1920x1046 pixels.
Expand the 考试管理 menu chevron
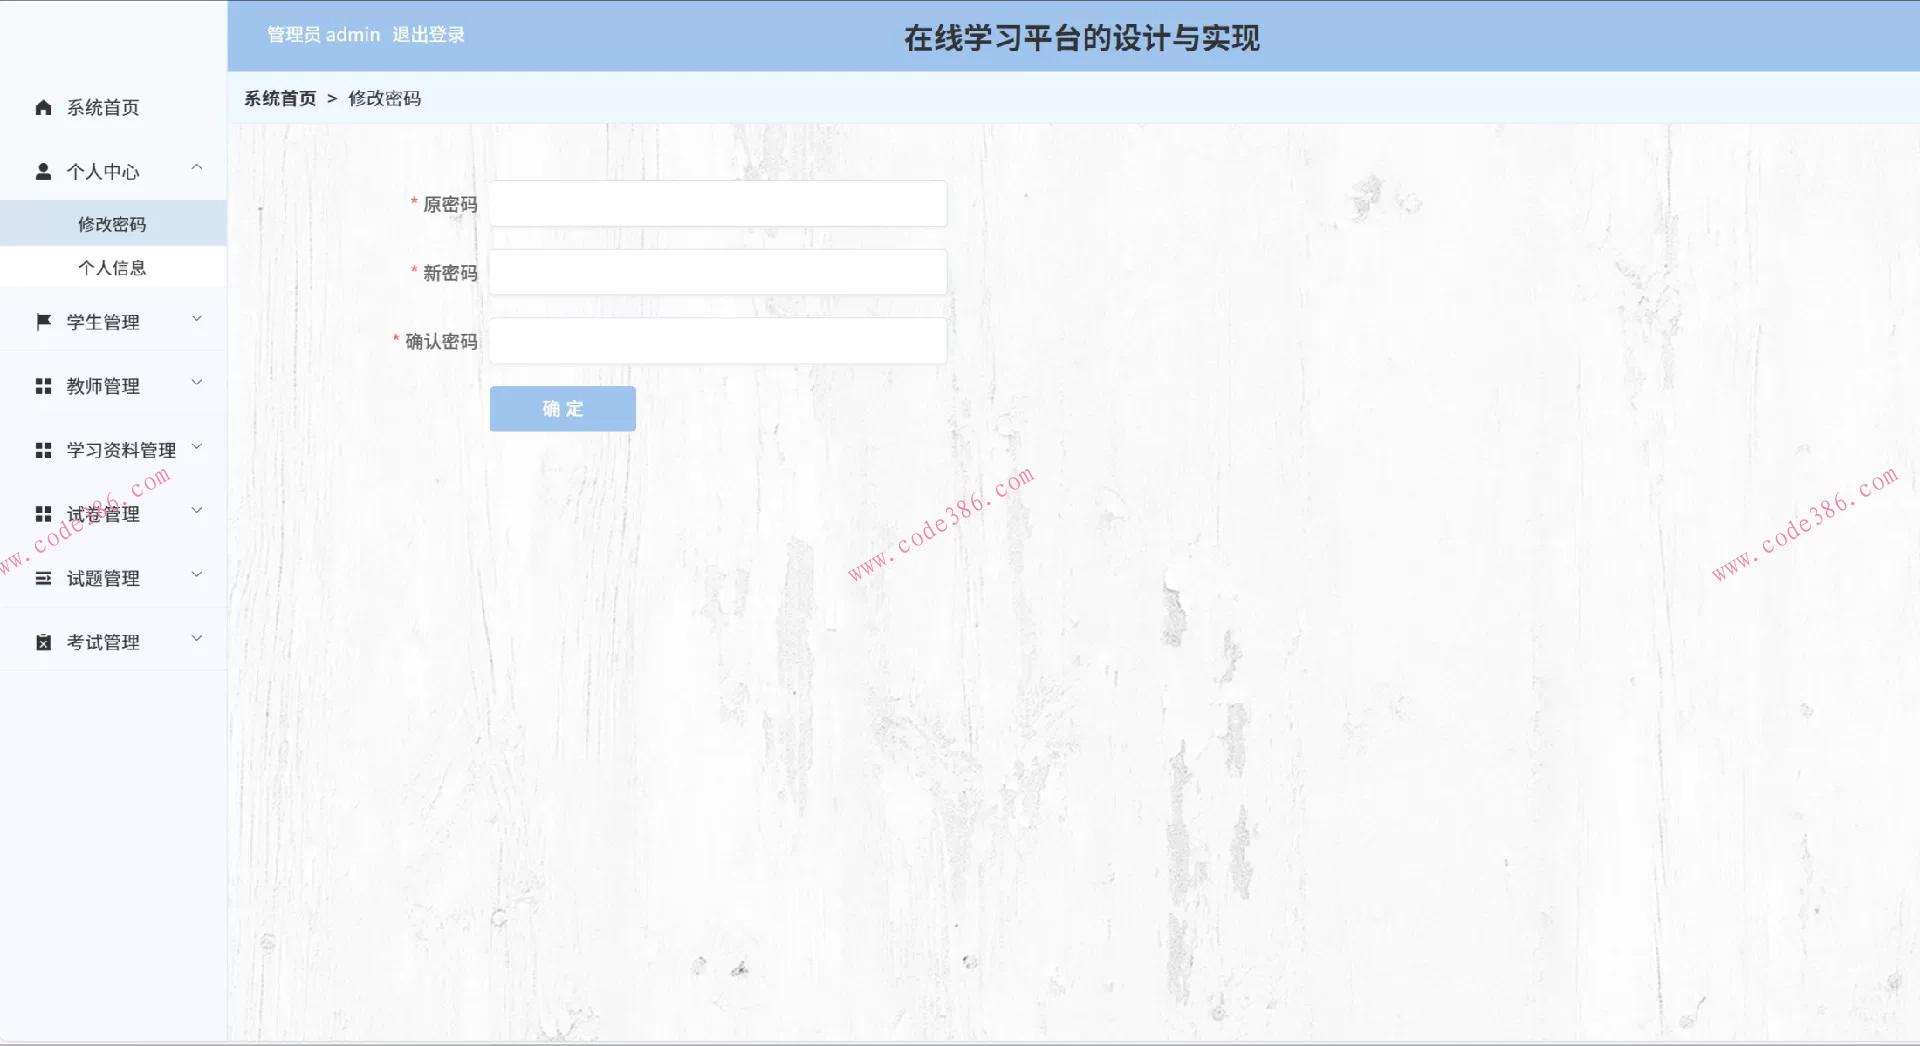[x=197, y=638]
